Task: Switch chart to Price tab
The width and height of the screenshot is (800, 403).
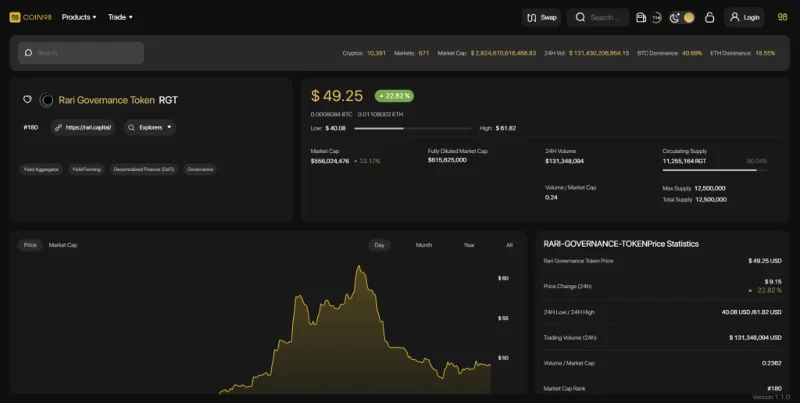Action: (30, 245)
